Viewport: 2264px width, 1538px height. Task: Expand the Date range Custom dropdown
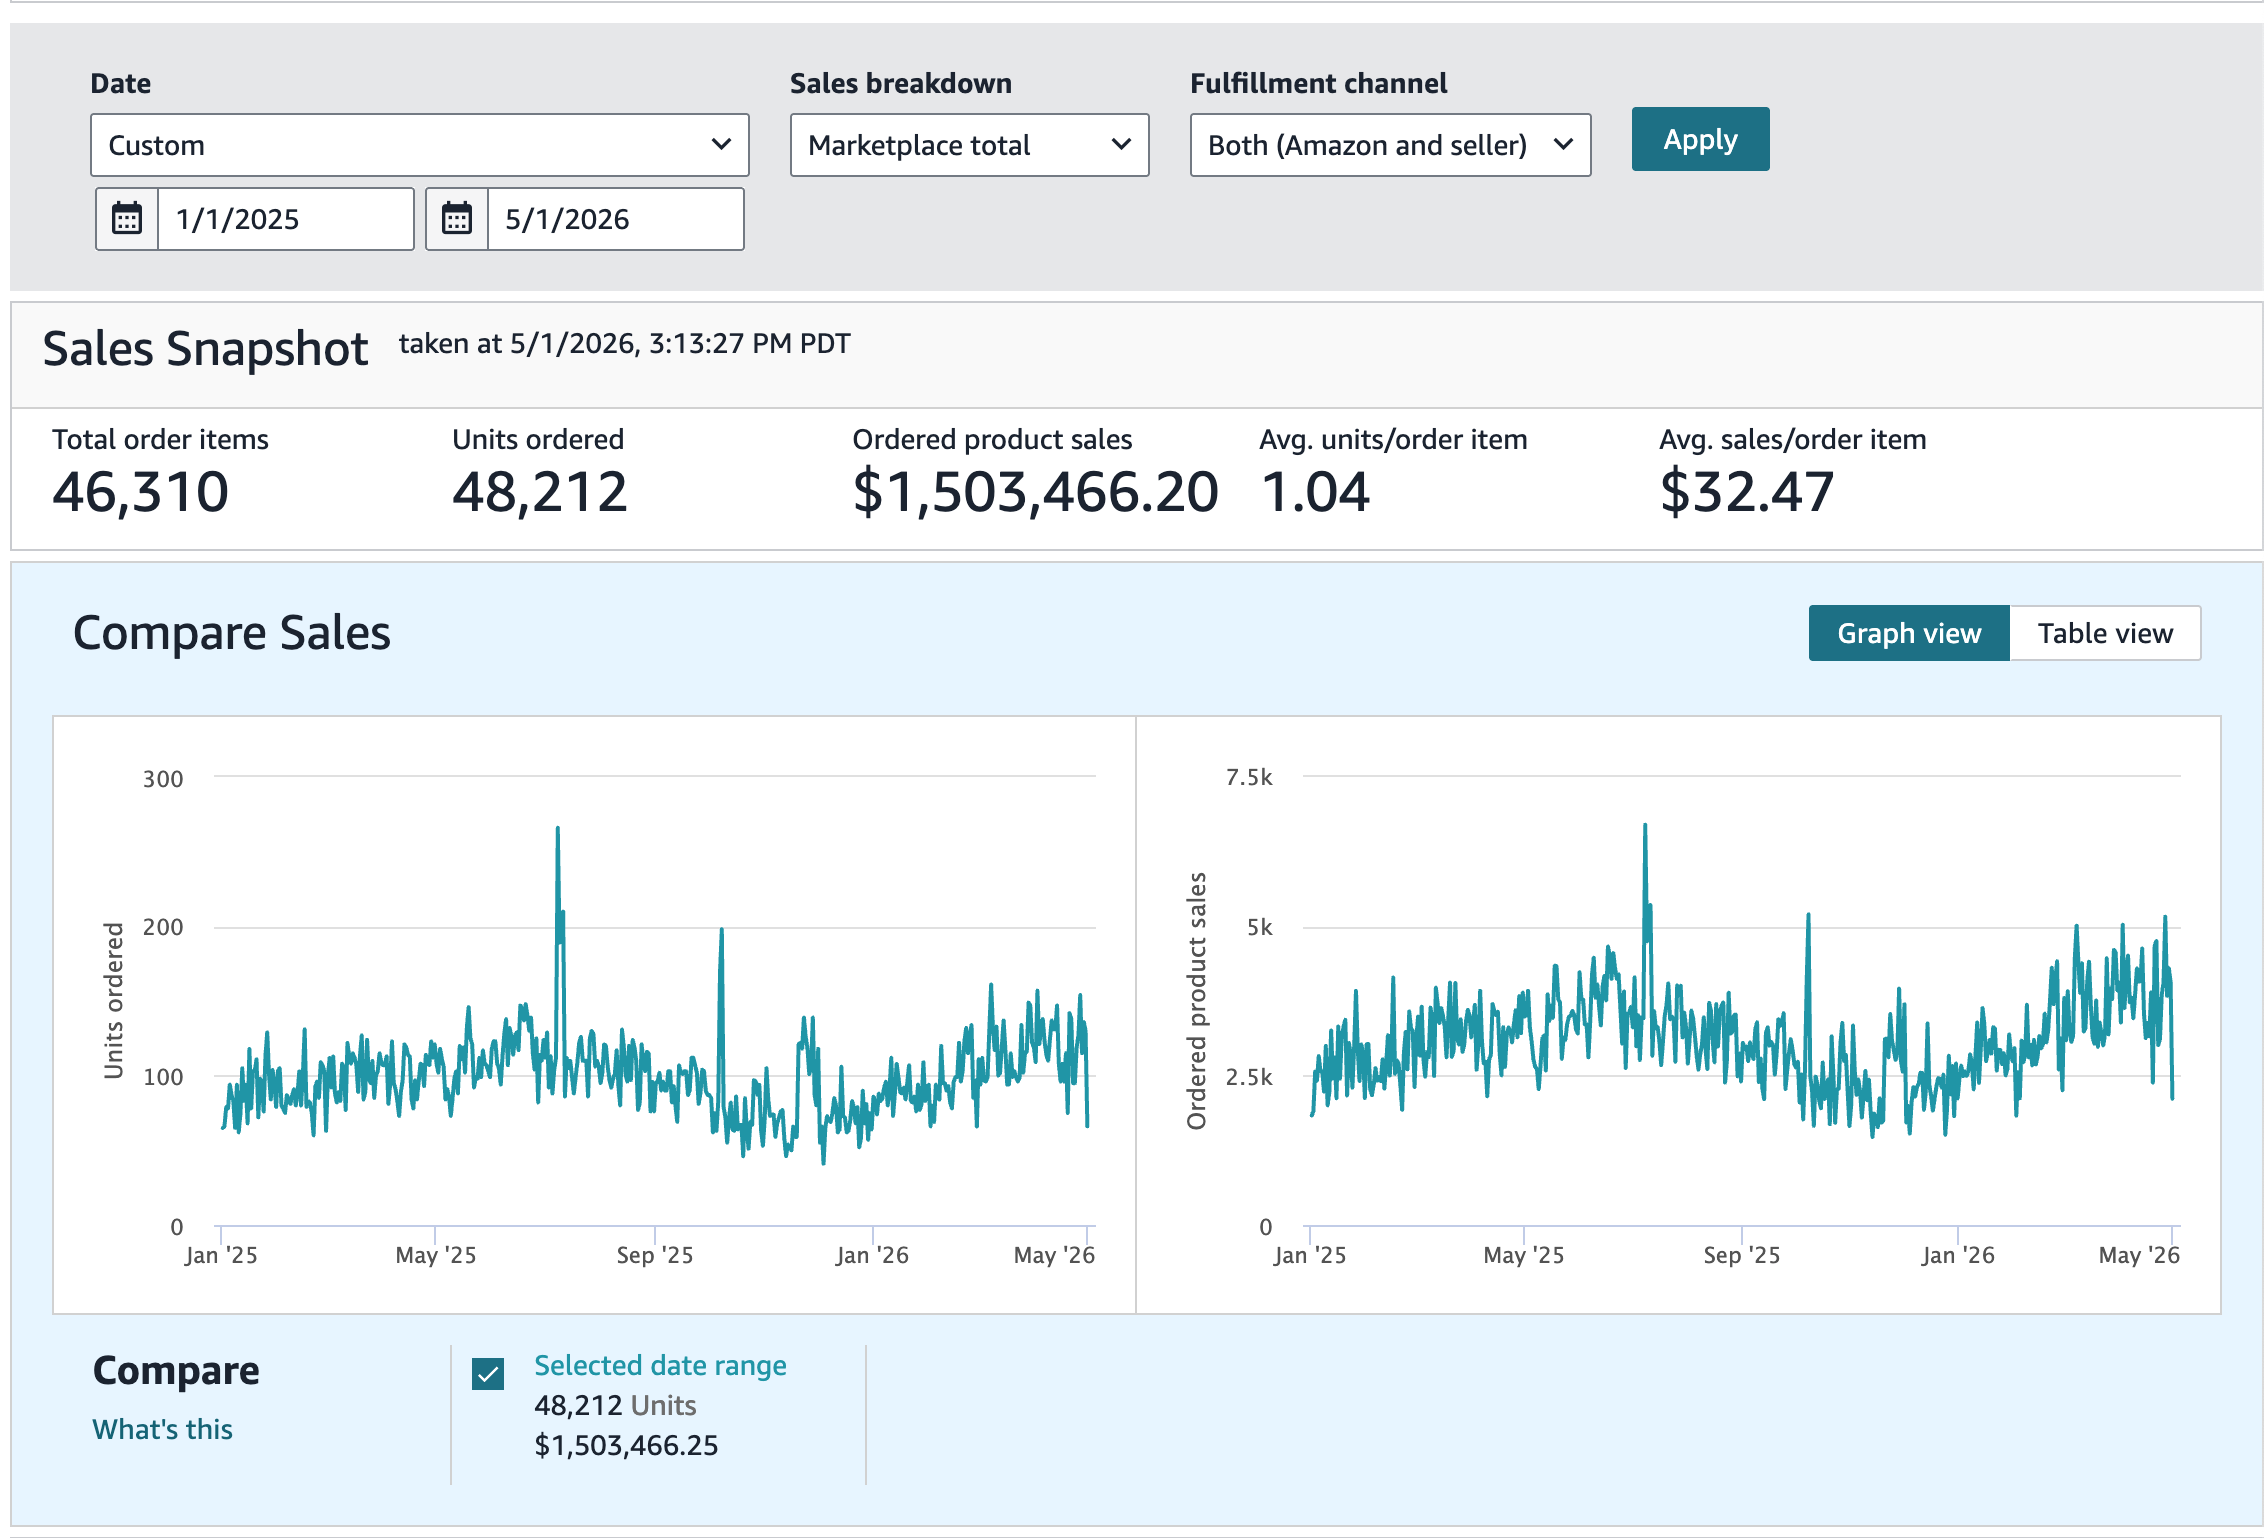pos(420,145)
